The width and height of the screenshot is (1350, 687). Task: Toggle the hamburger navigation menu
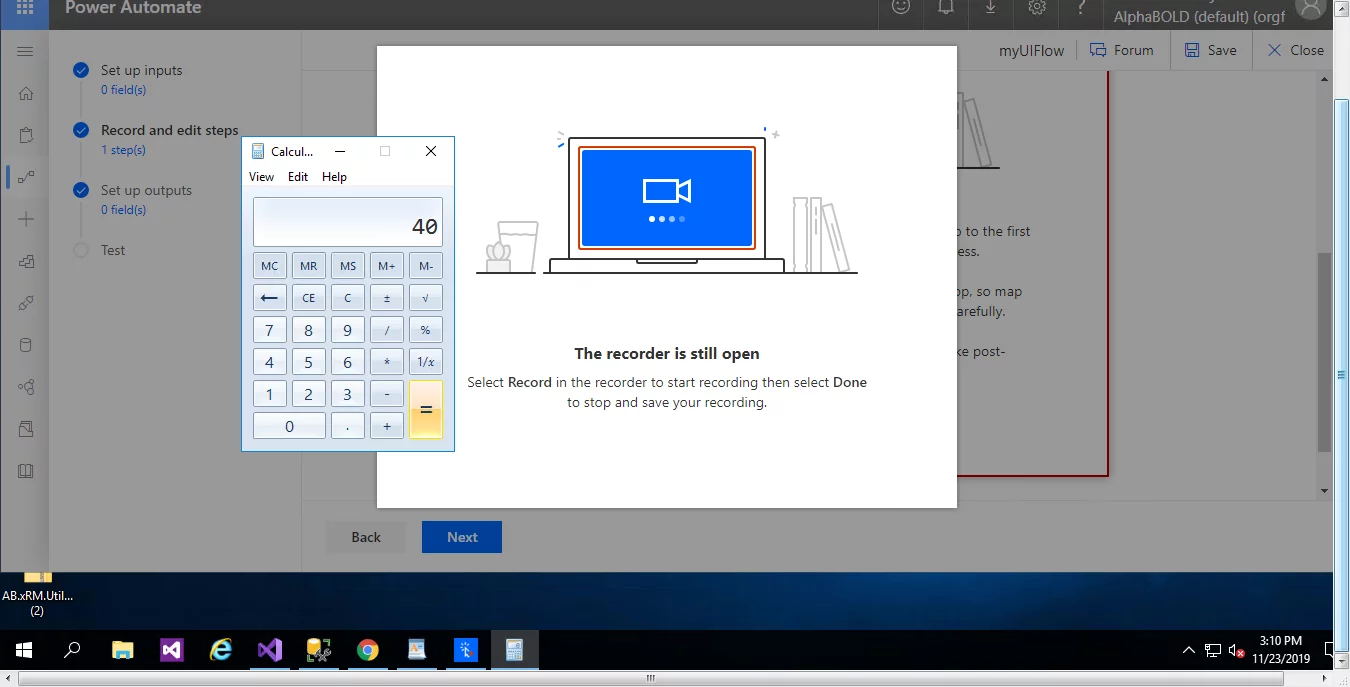(x=25, y=51)
